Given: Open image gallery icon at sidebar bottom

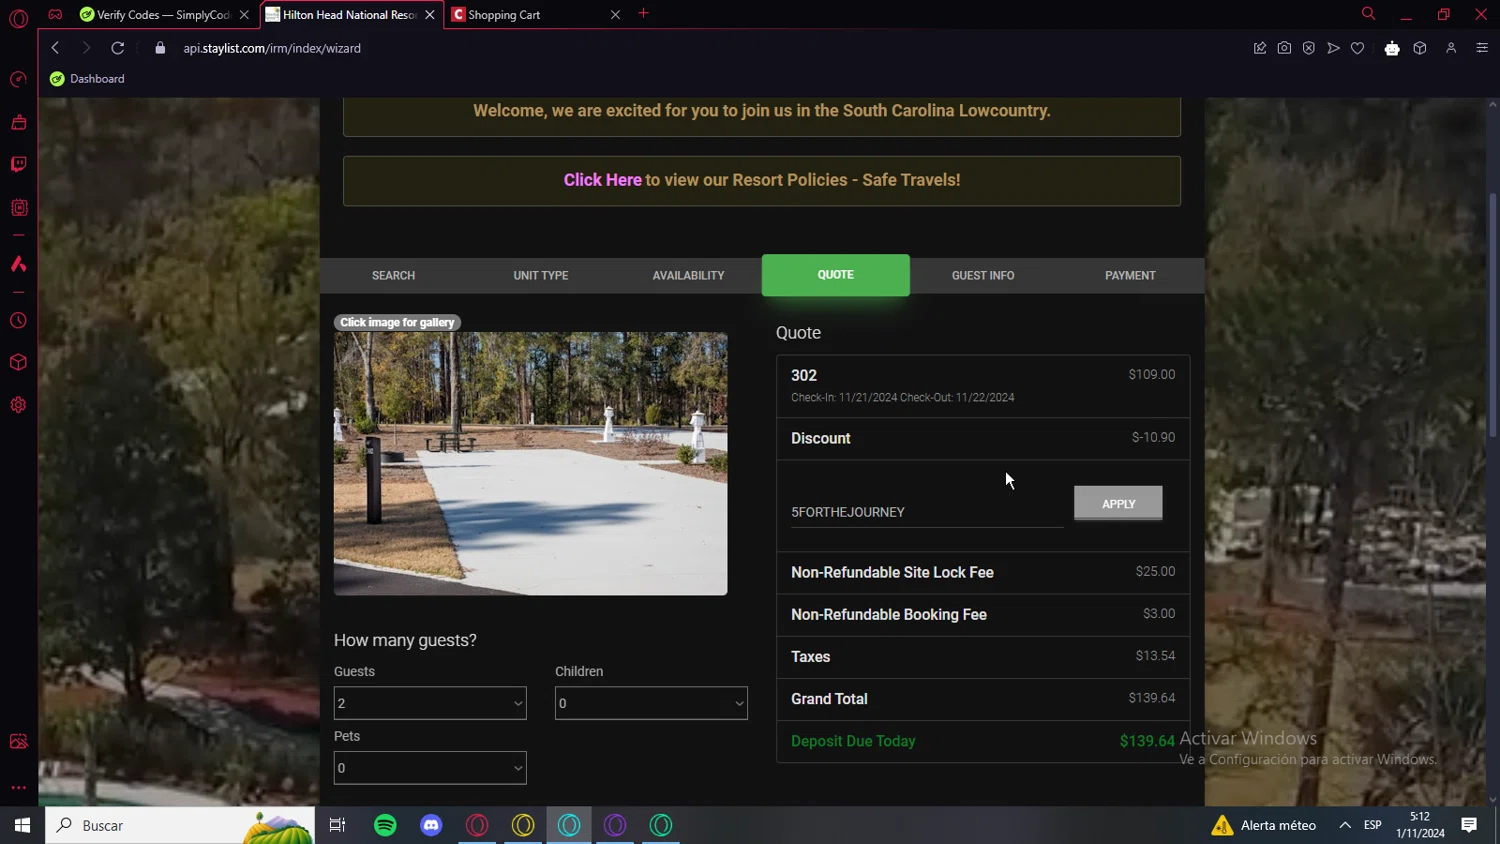Looking at the screenshot, I should pyautogui.click(x=18, y=742).
